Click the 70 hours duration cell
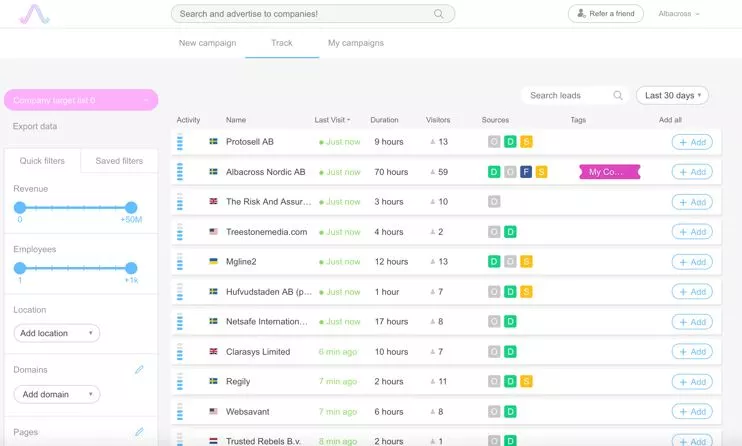The image size is (742, 446). (391, 172)
